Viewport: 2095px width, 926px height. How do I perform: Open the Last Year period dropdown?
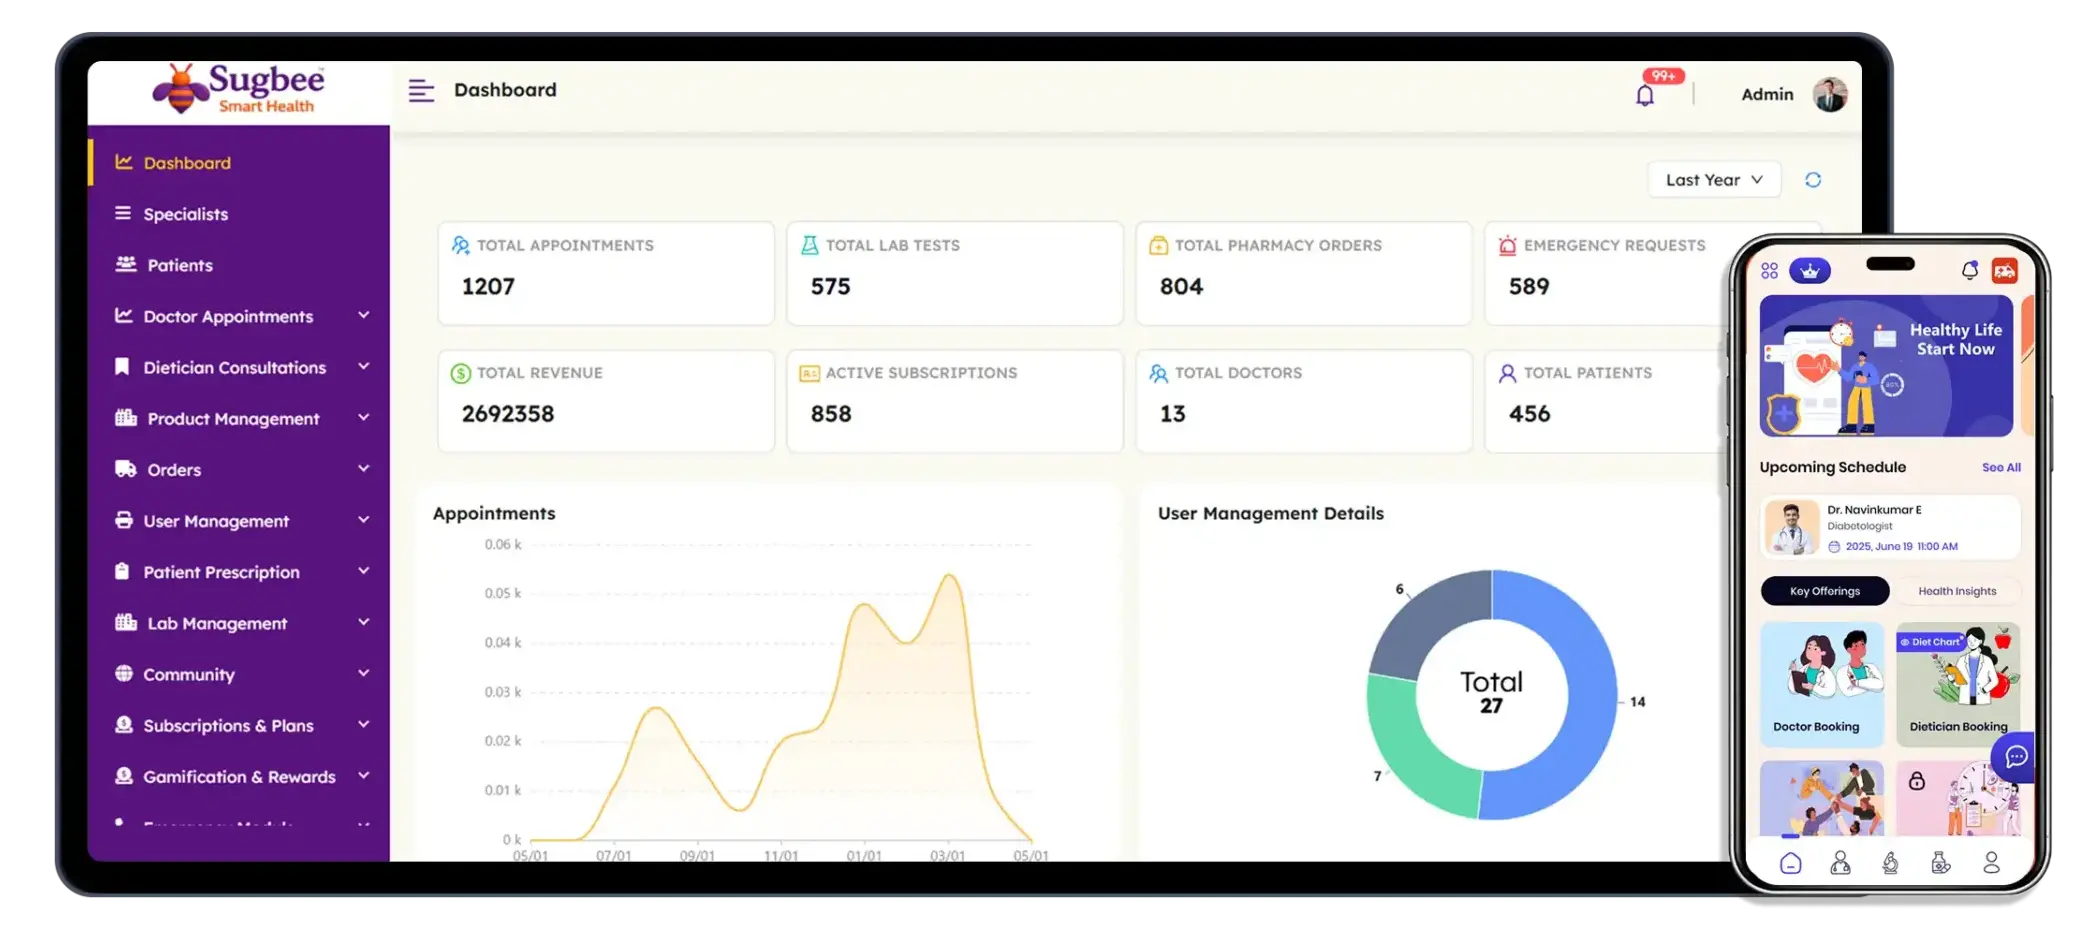pos(1714,180)
